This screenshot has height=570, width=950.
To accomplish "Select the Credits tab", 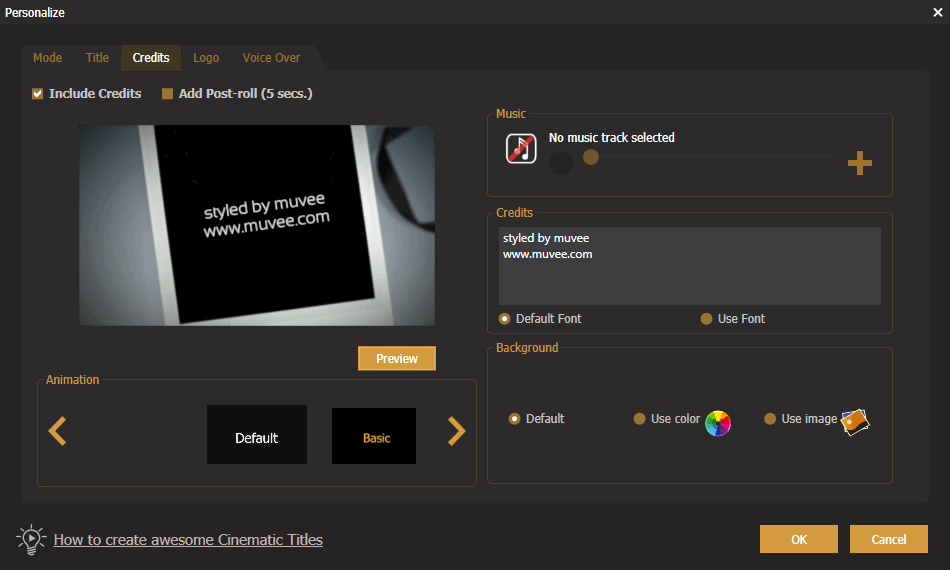I will tap(151, 58).
